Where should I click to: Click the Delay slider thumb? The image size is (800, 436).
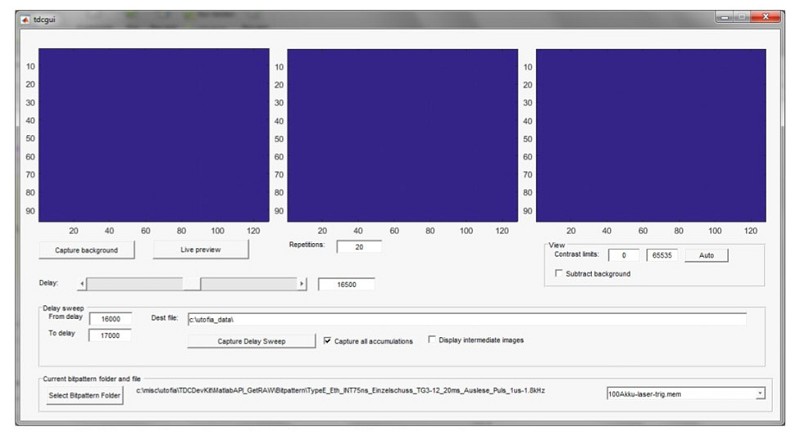(x=191, y=284)
